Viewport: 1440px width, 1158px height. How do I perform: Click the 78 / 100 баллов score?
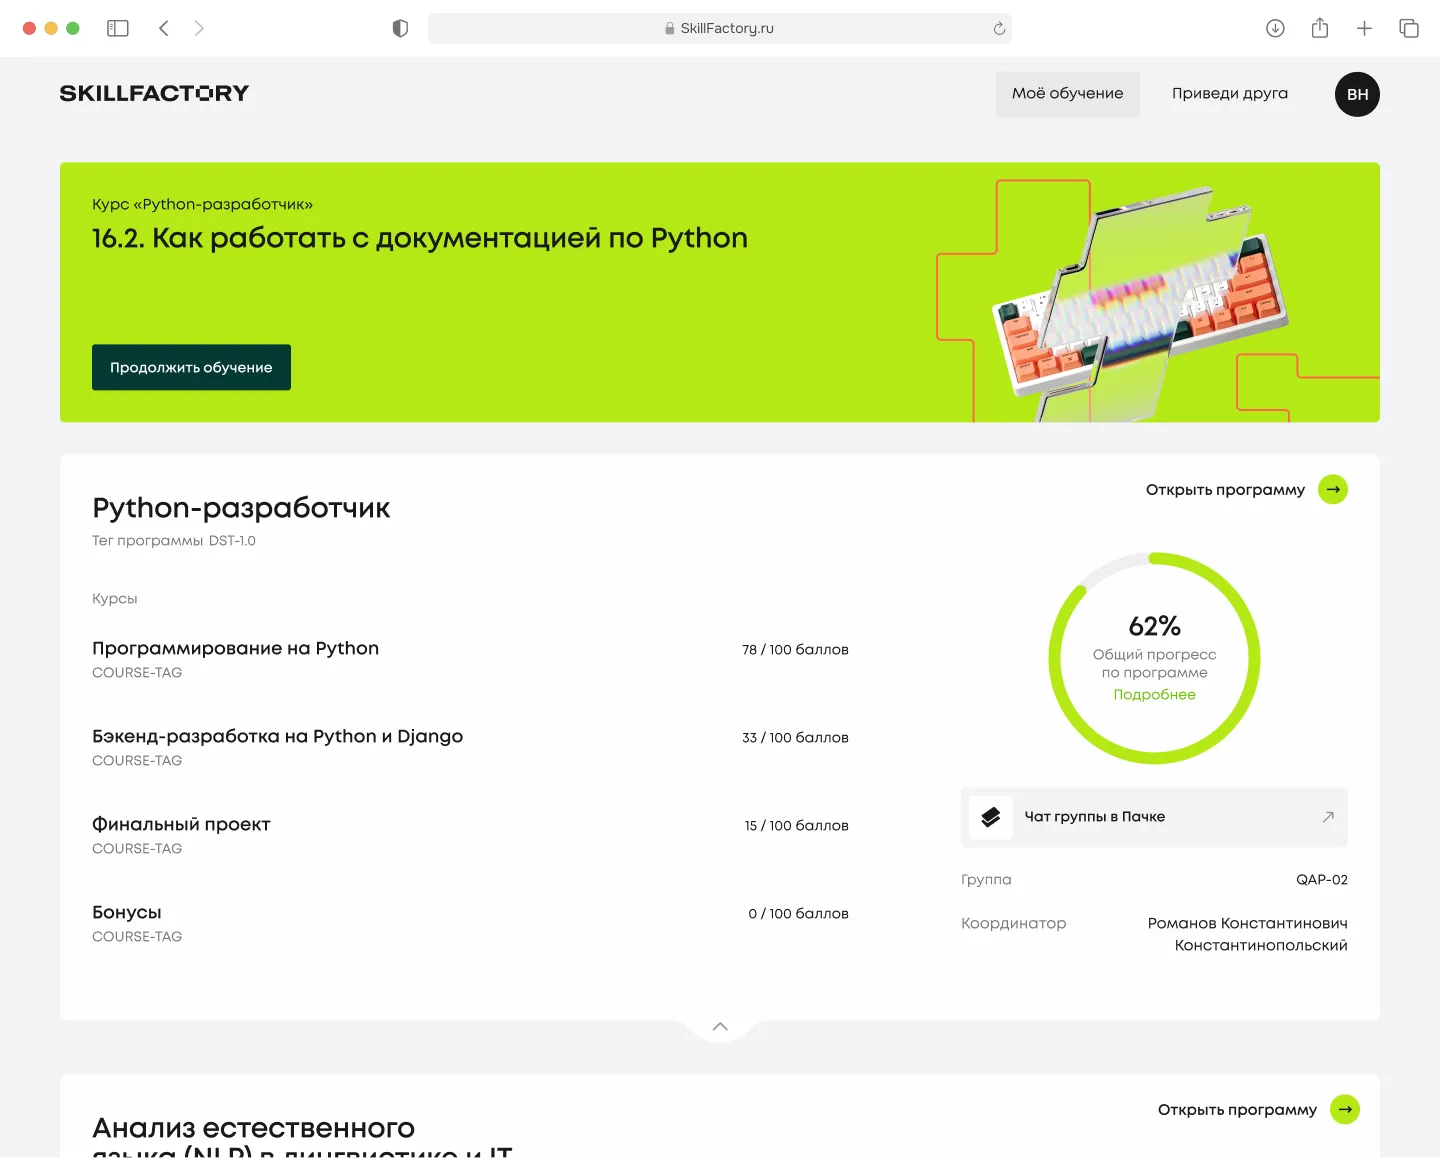[x=795, y=650]
